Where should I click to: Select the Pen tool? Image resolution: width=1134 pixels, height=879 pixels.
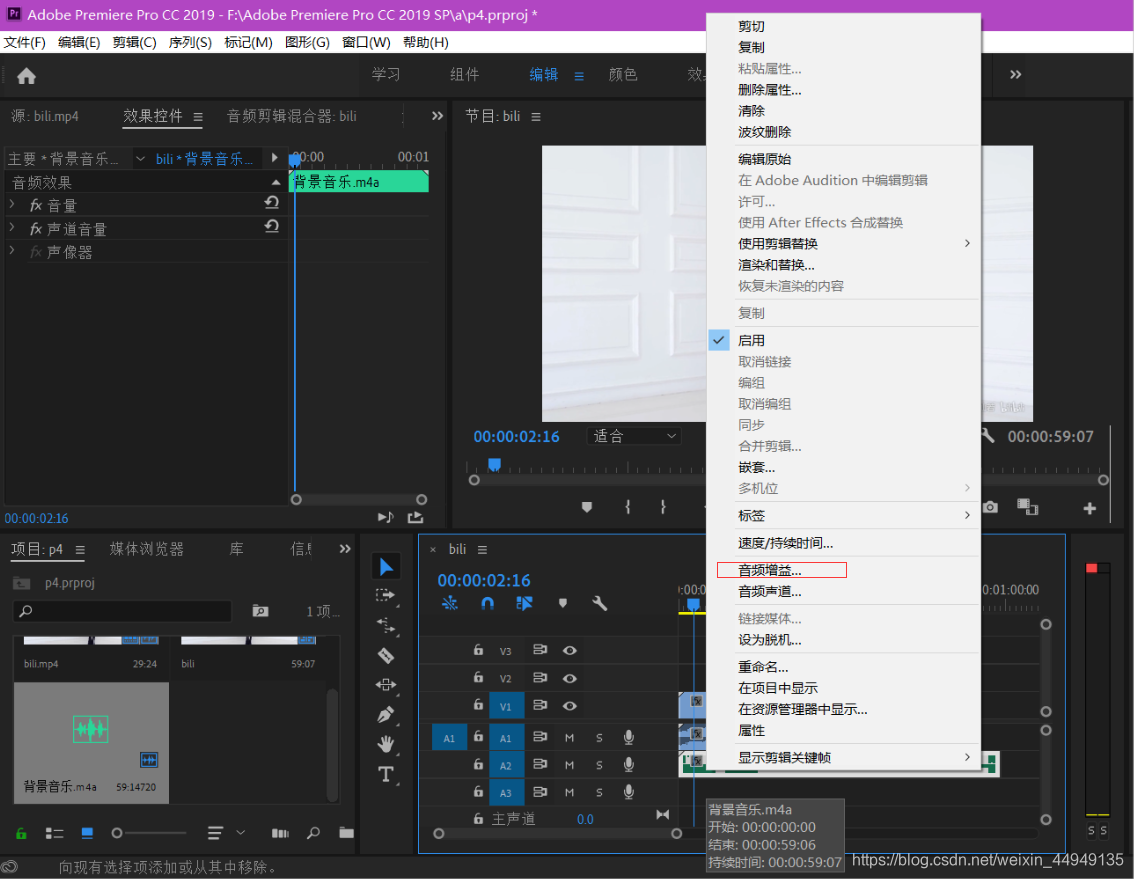coord(385,714)
